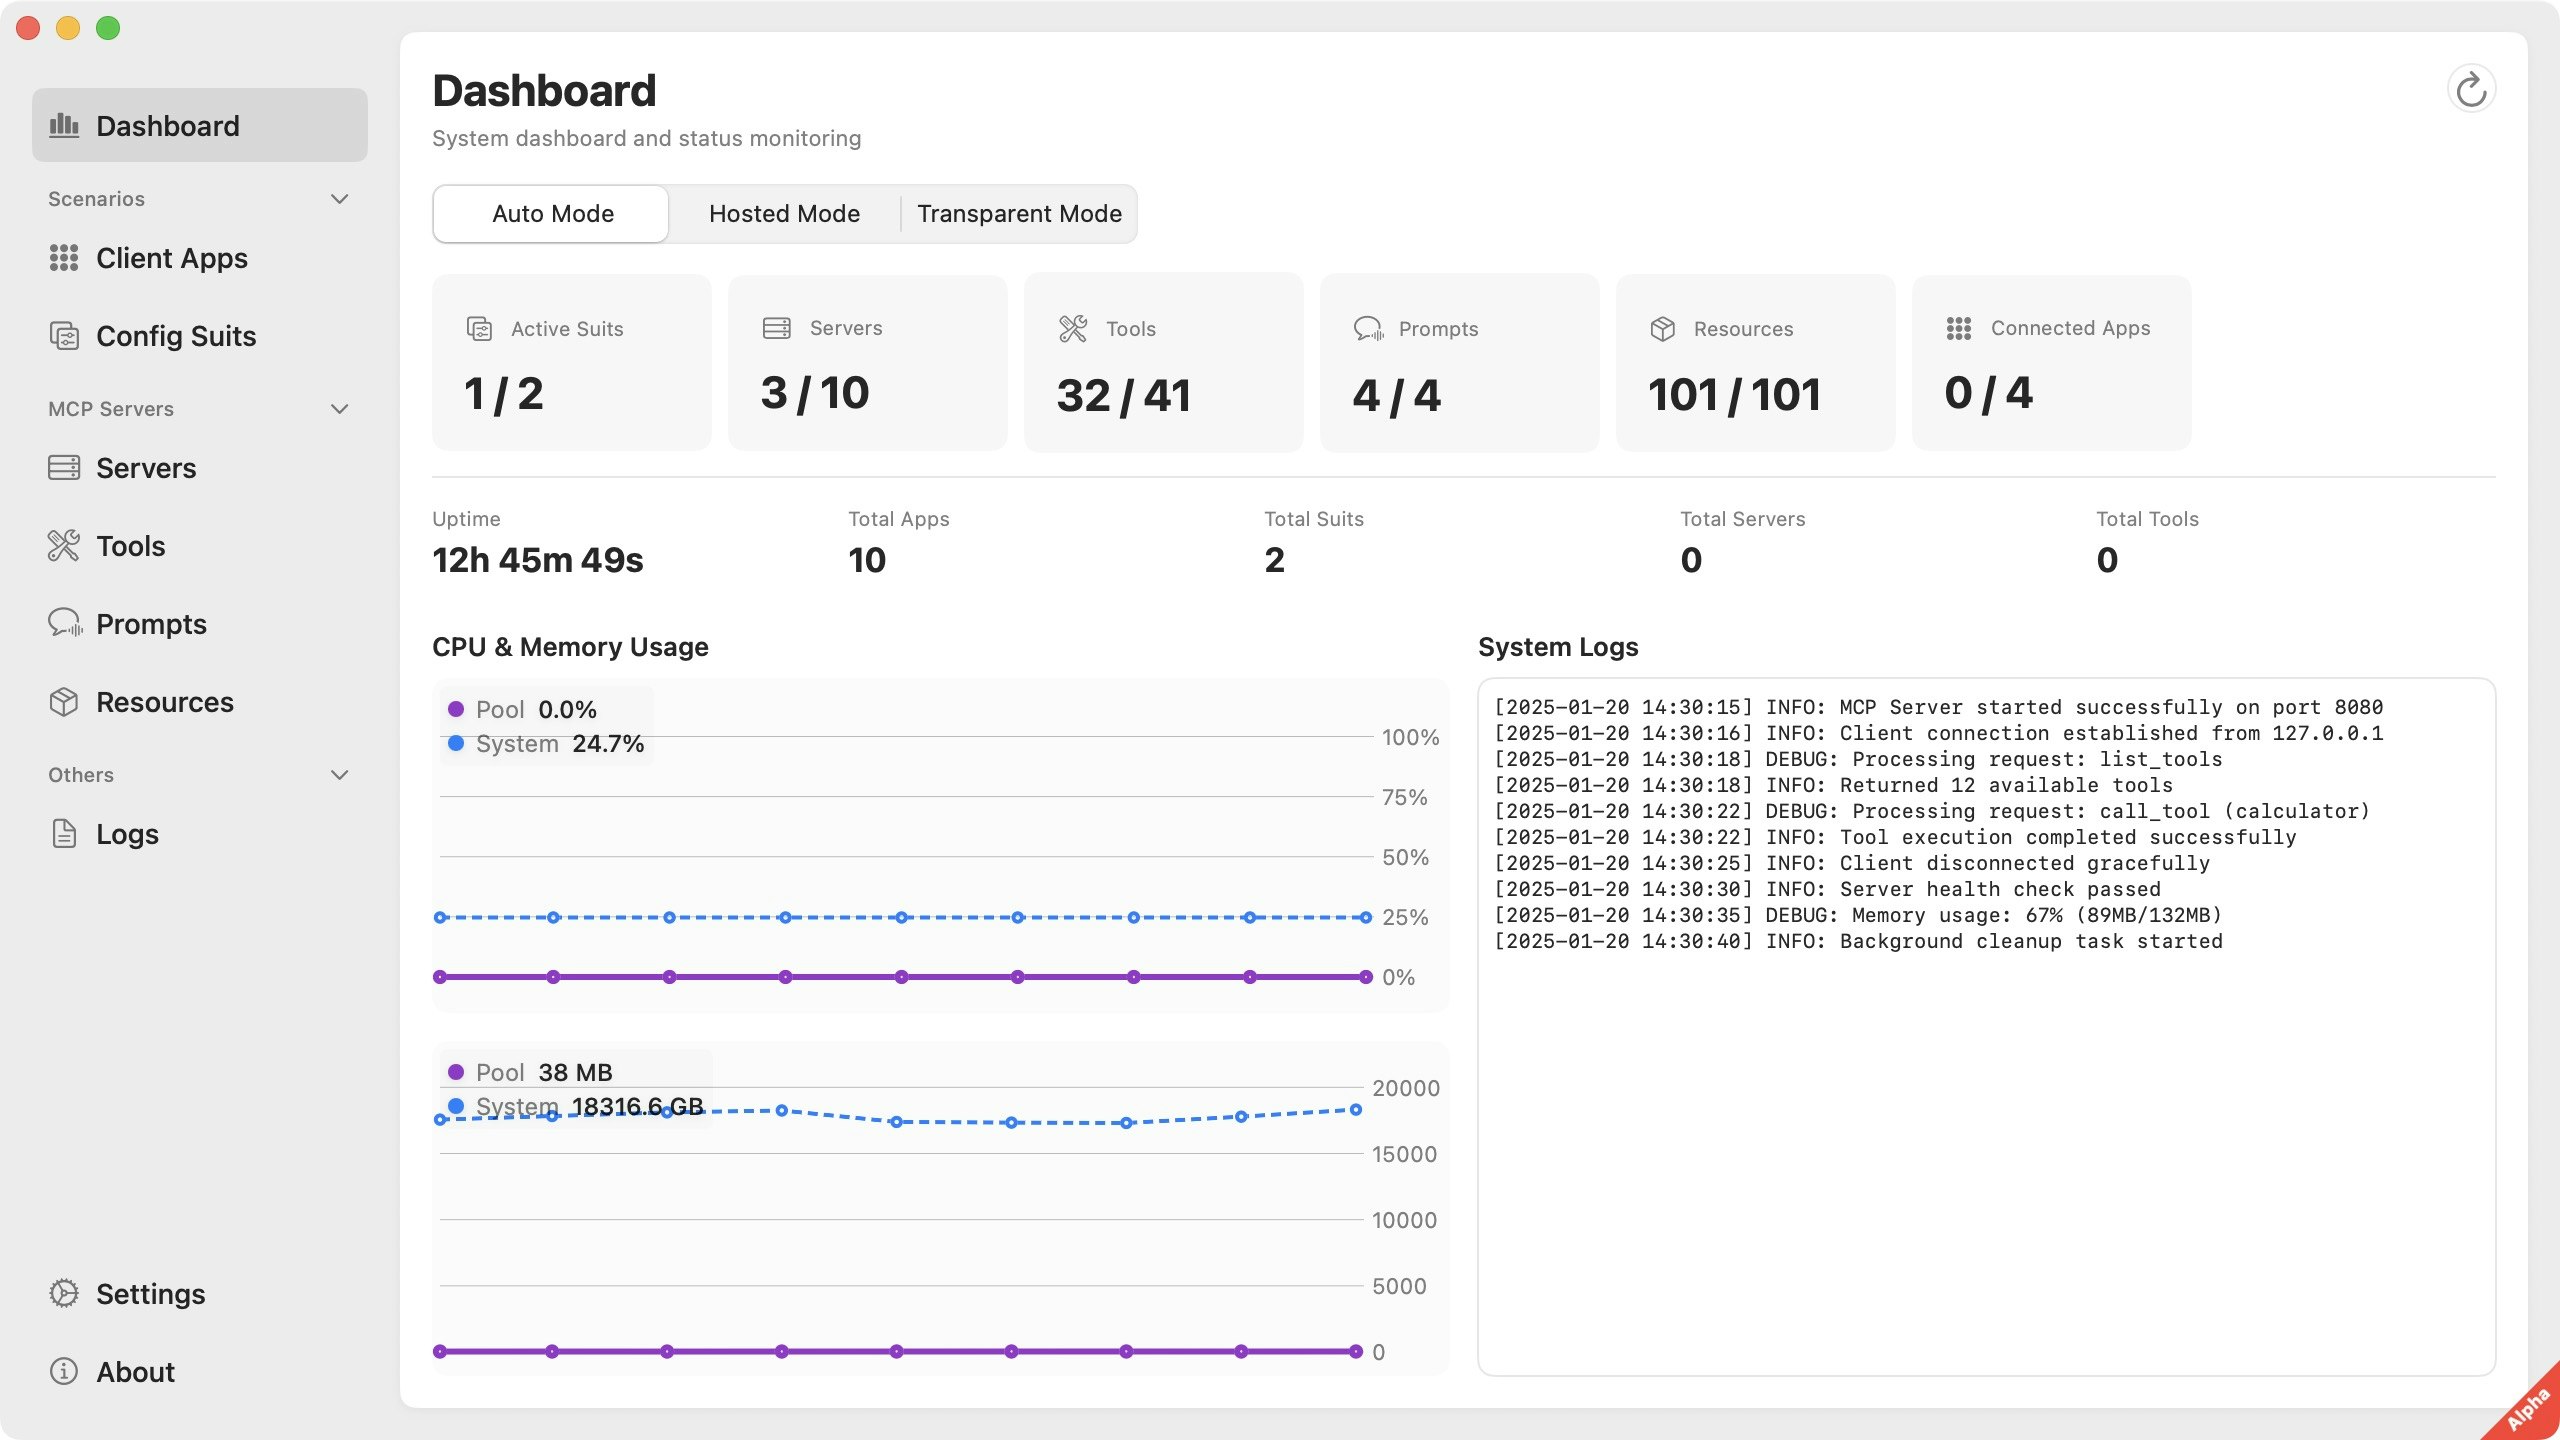Collapse the Scenarios sidebar section
The image size is (2560, 1440).
click(x=340, y=199)
